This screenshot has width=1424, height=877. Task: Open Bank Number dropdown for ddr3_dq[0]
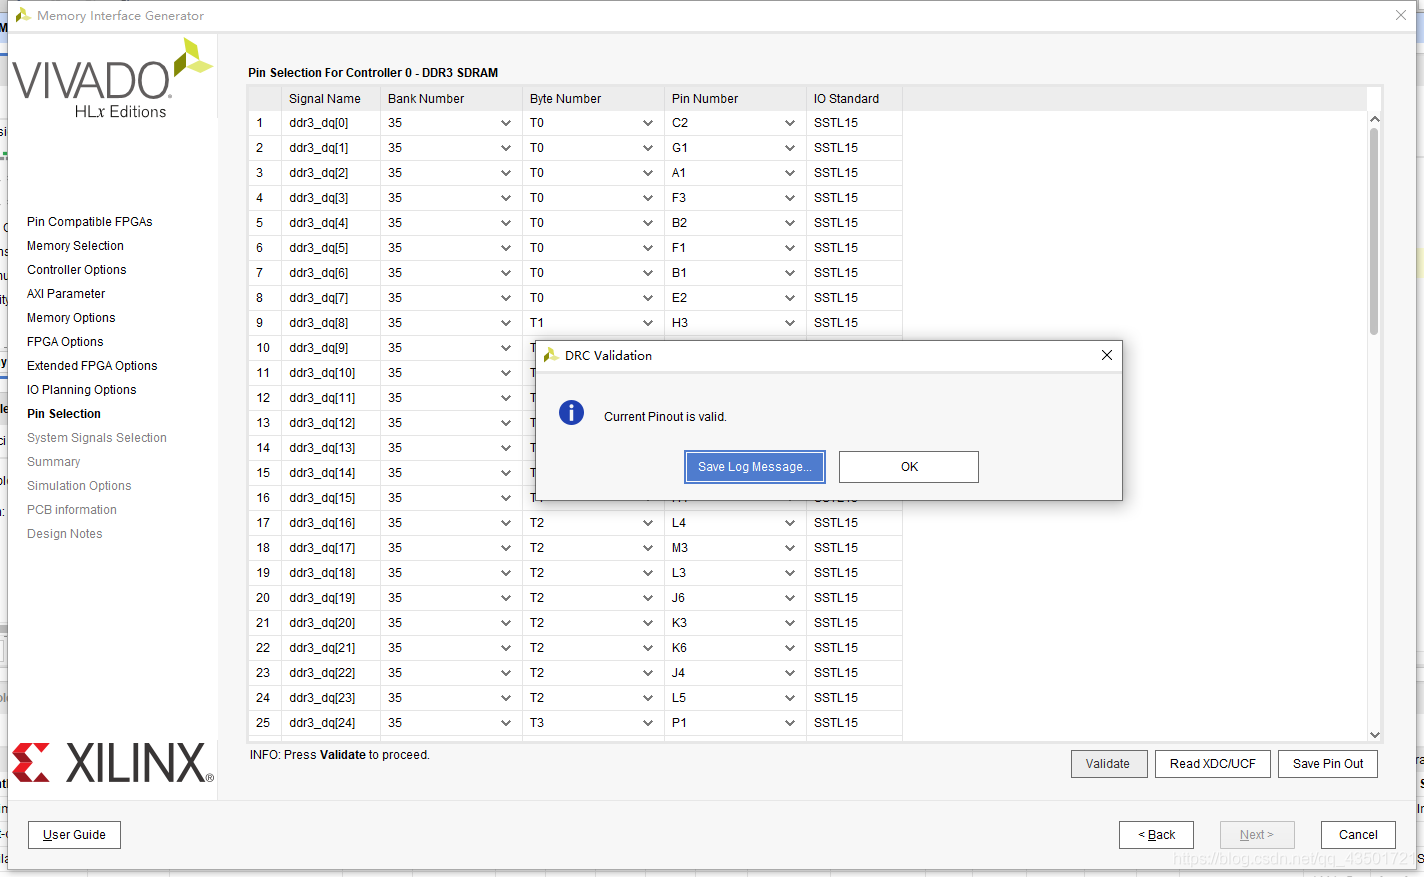tap(505, 123)
